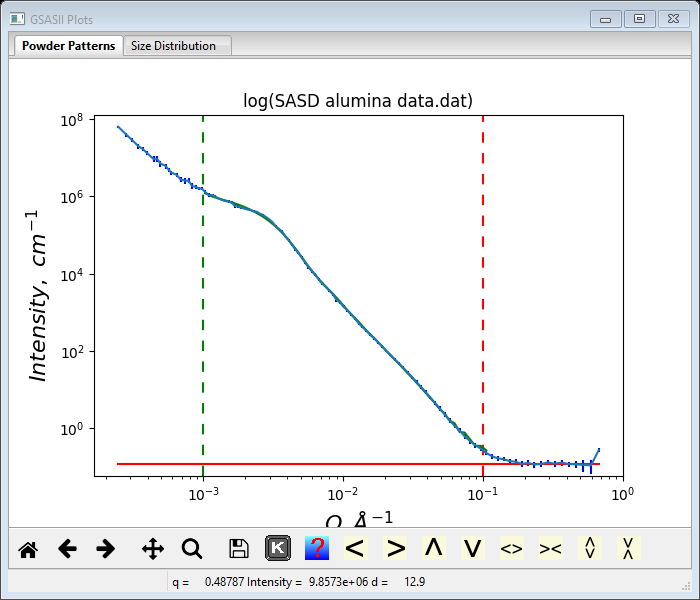Screen dimensions: 700x600
Task: Expand plot horizontally with <> button
Action: 512,548
